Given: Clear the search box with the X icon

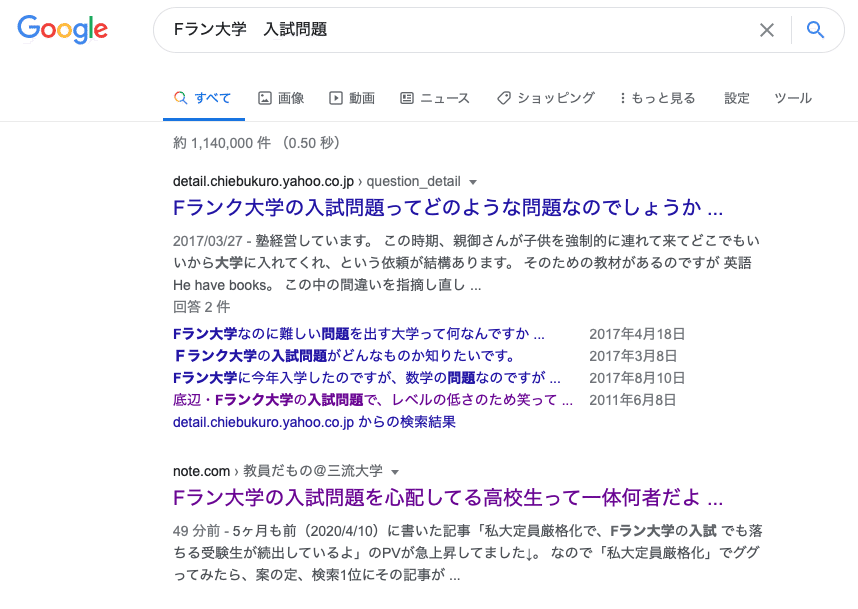Looking at the screenshot, I should pyautogui.click(x=767, y=30).
